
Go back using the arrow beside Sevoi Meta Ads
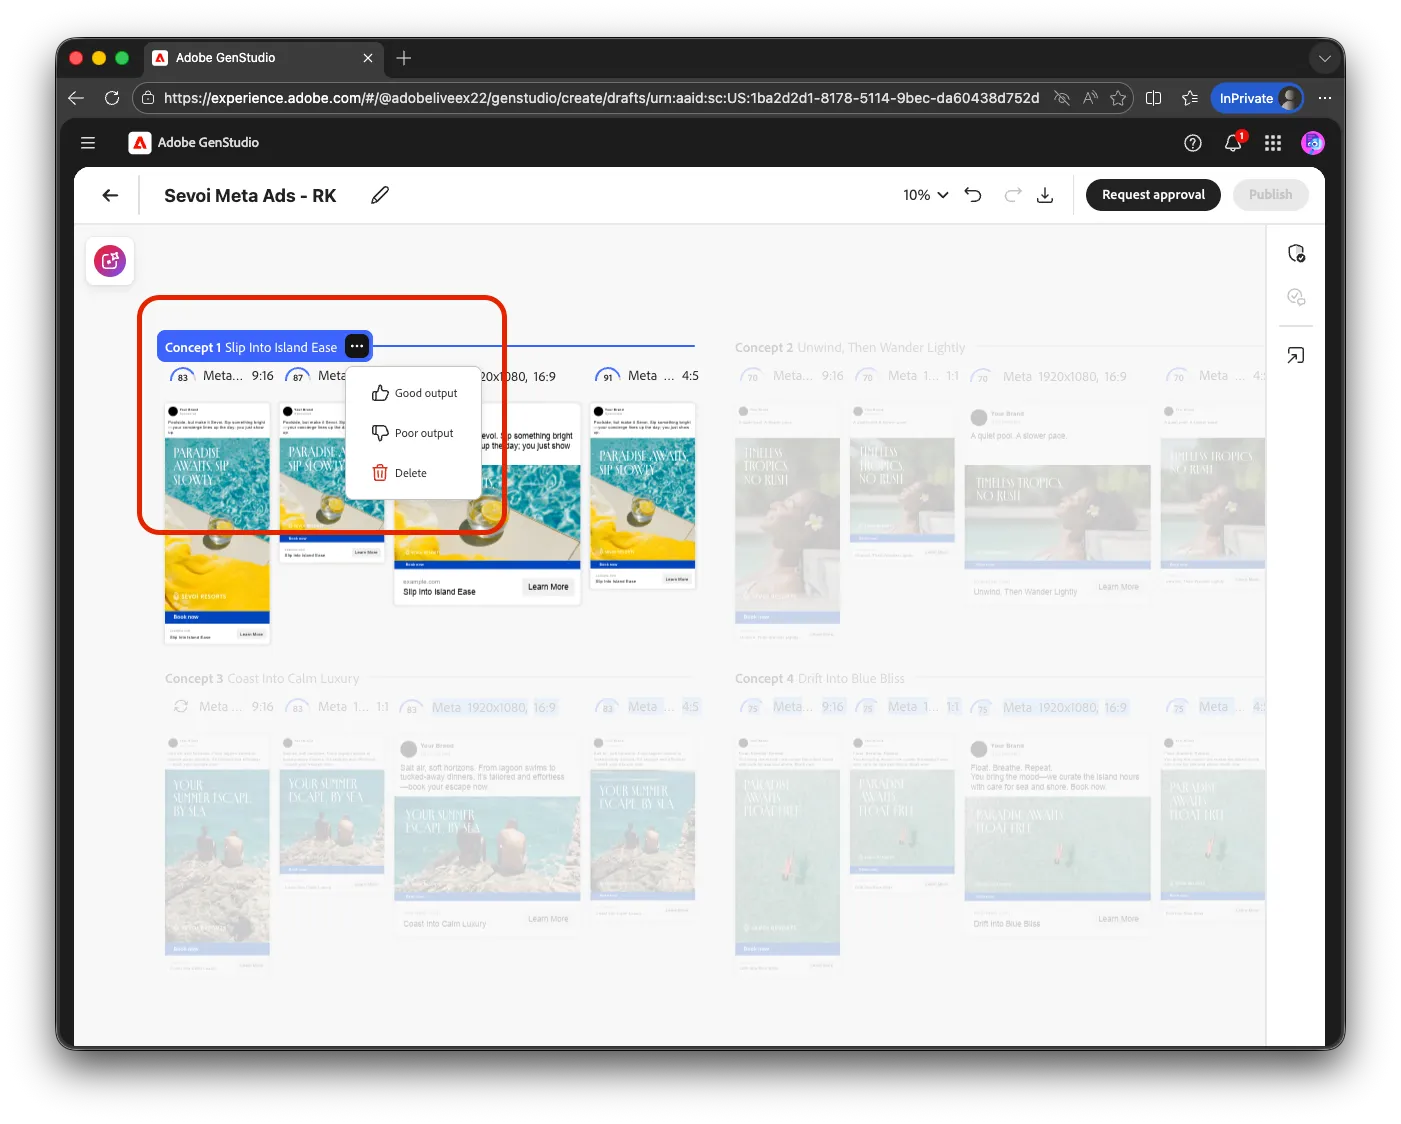110,195
